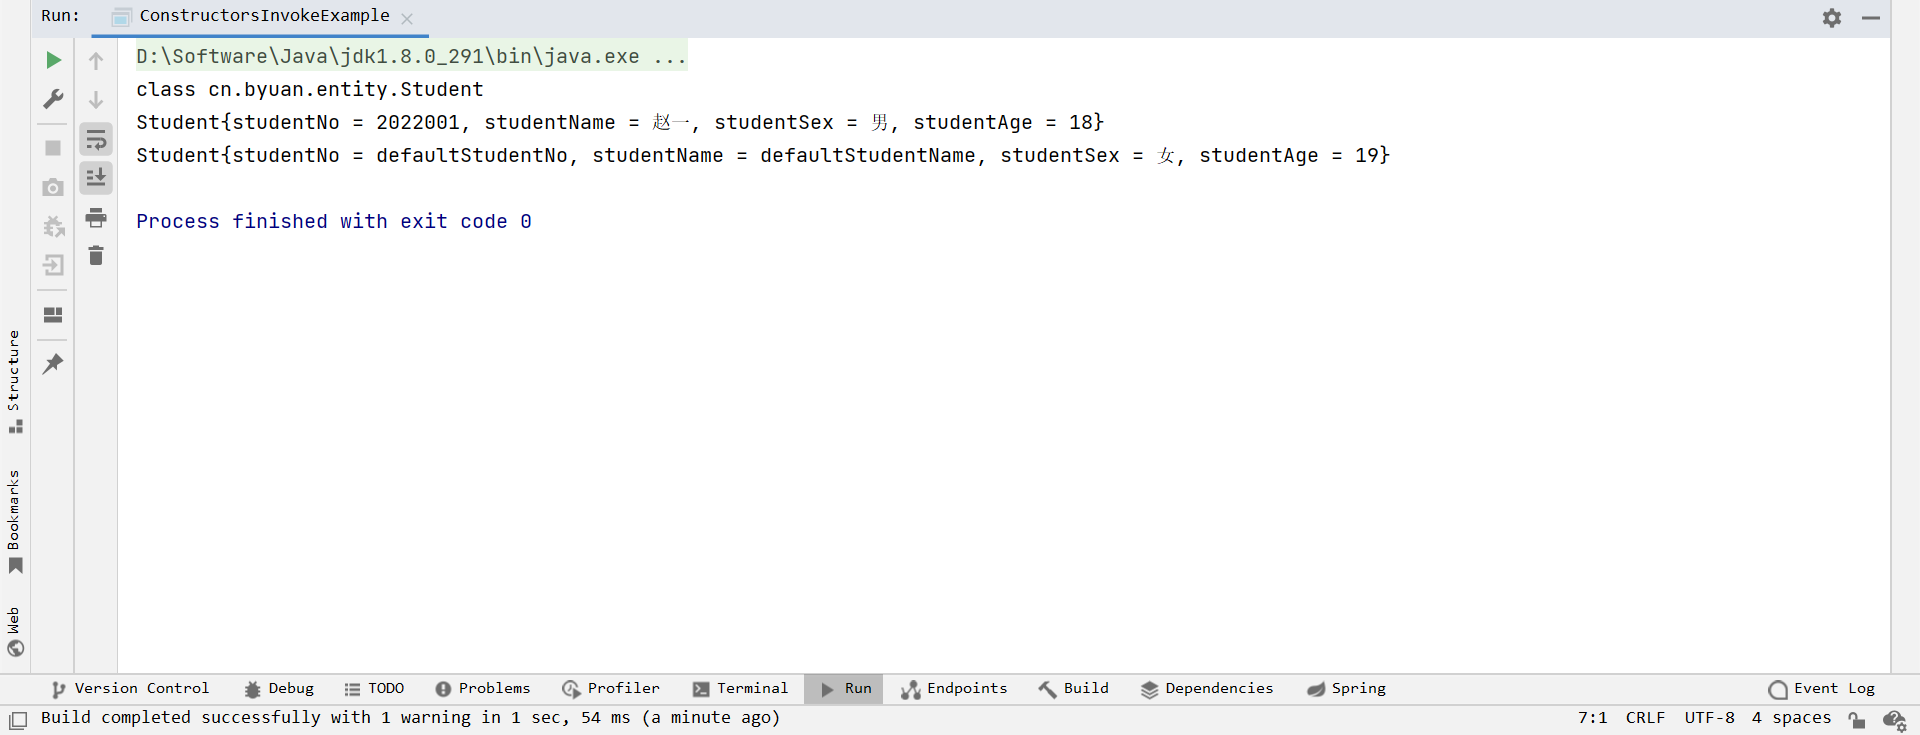This screenshot has height=735, width=1920.
Task: Click the attach debugger bug icon
Action: pos(53,226)
